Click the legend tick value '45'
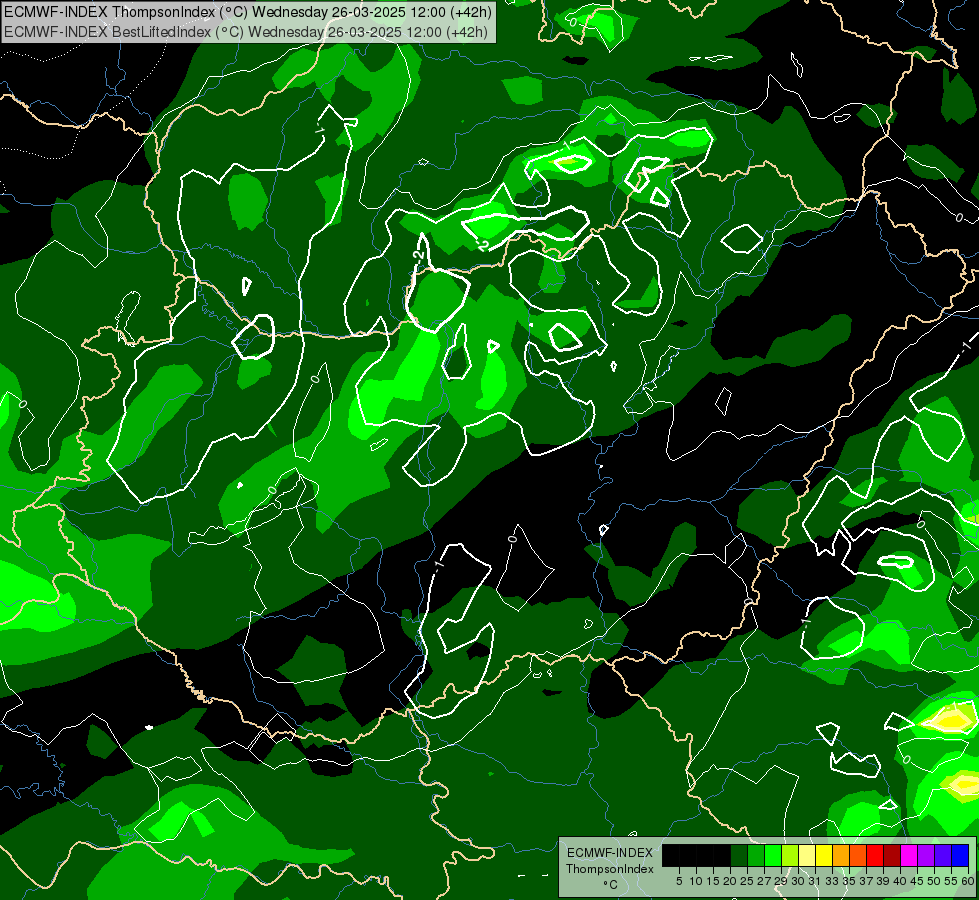 point(917,881)
